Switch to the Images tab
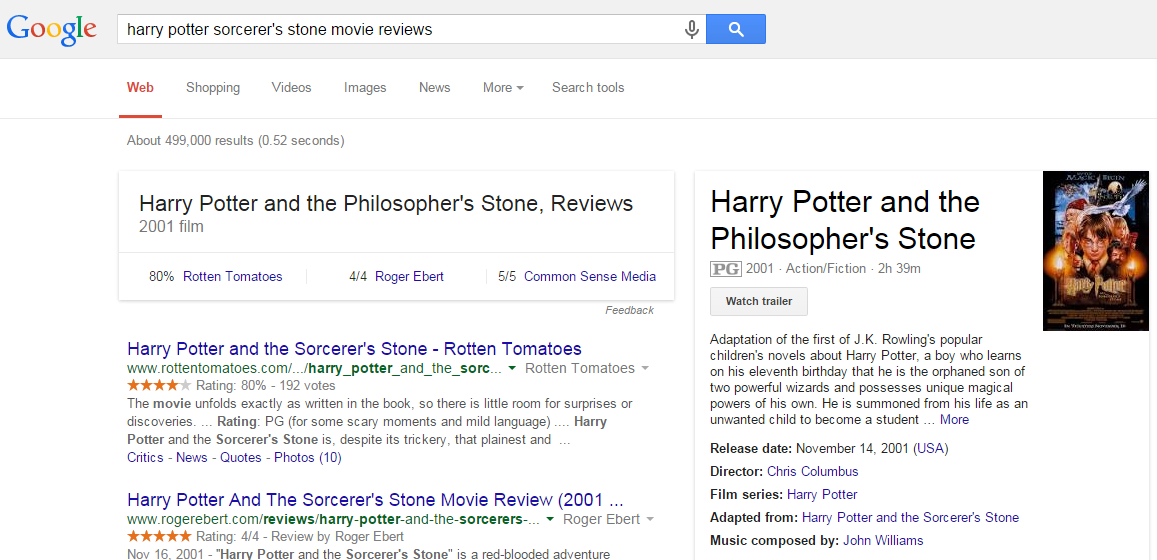 (365, 88)
